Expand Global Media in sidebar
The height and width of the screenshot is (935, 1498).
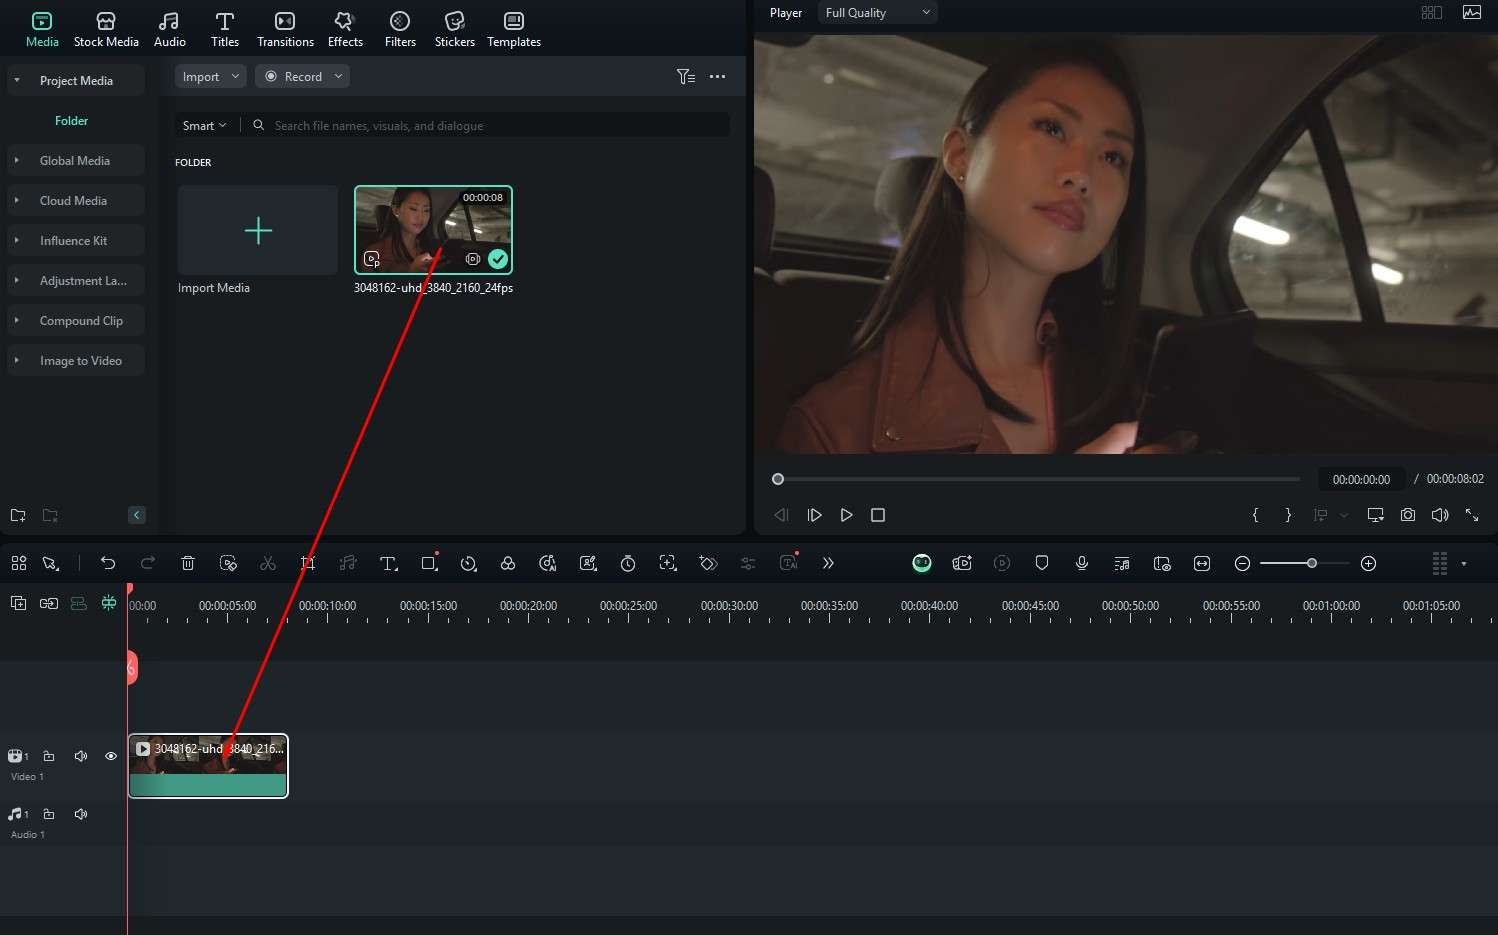click(17, 160)
